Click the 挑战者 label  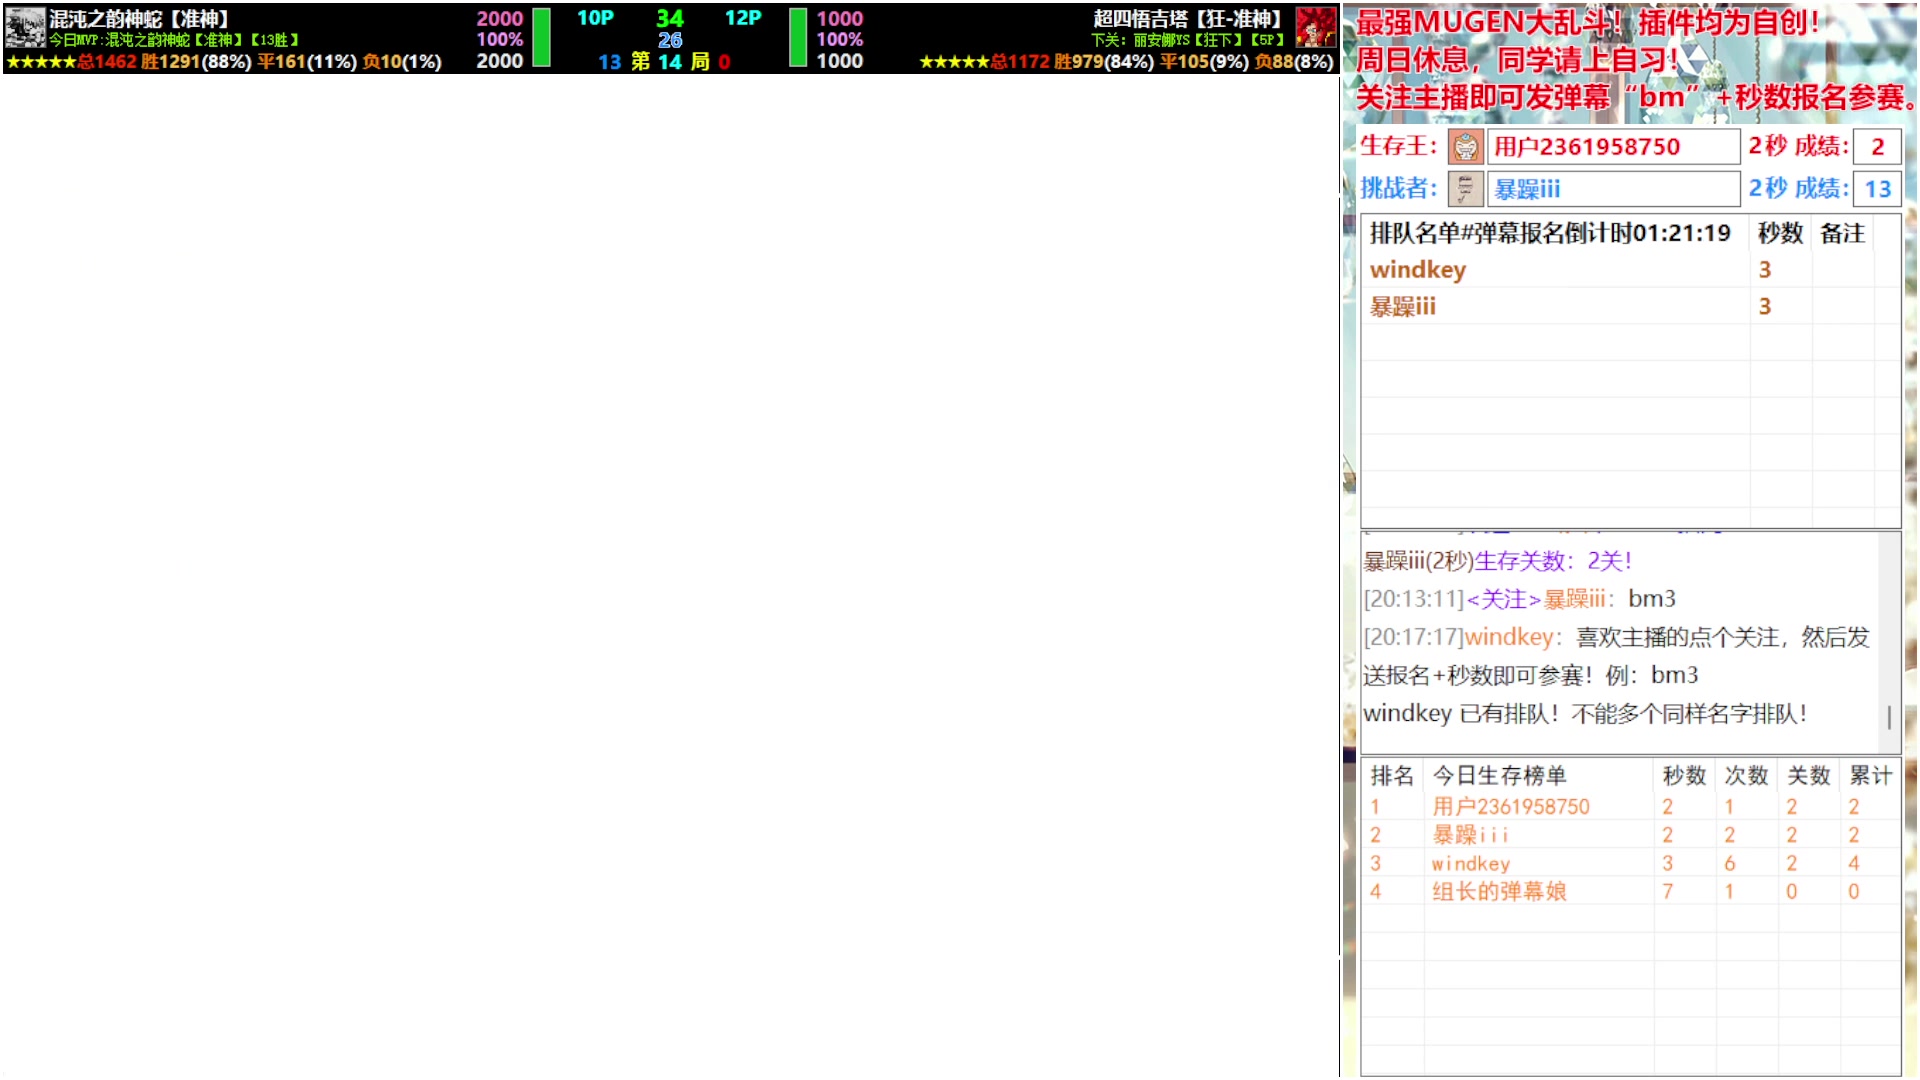[x=1398, y=188]
